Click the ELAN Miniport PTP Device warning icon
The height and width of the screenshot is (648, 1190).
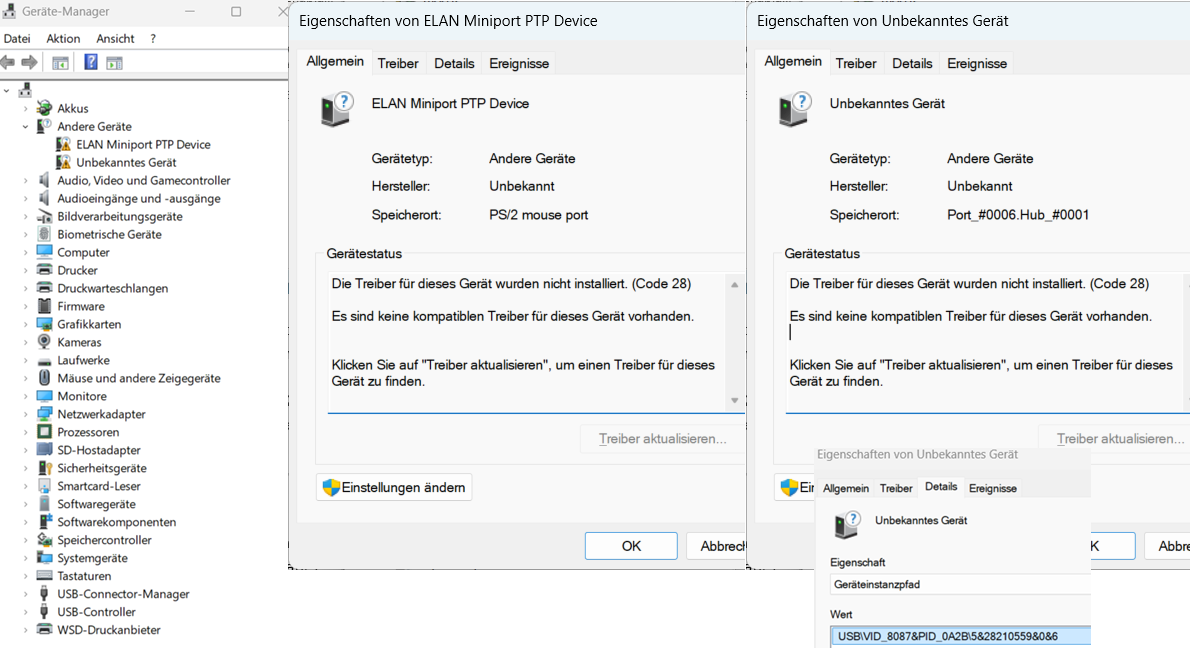64,144
